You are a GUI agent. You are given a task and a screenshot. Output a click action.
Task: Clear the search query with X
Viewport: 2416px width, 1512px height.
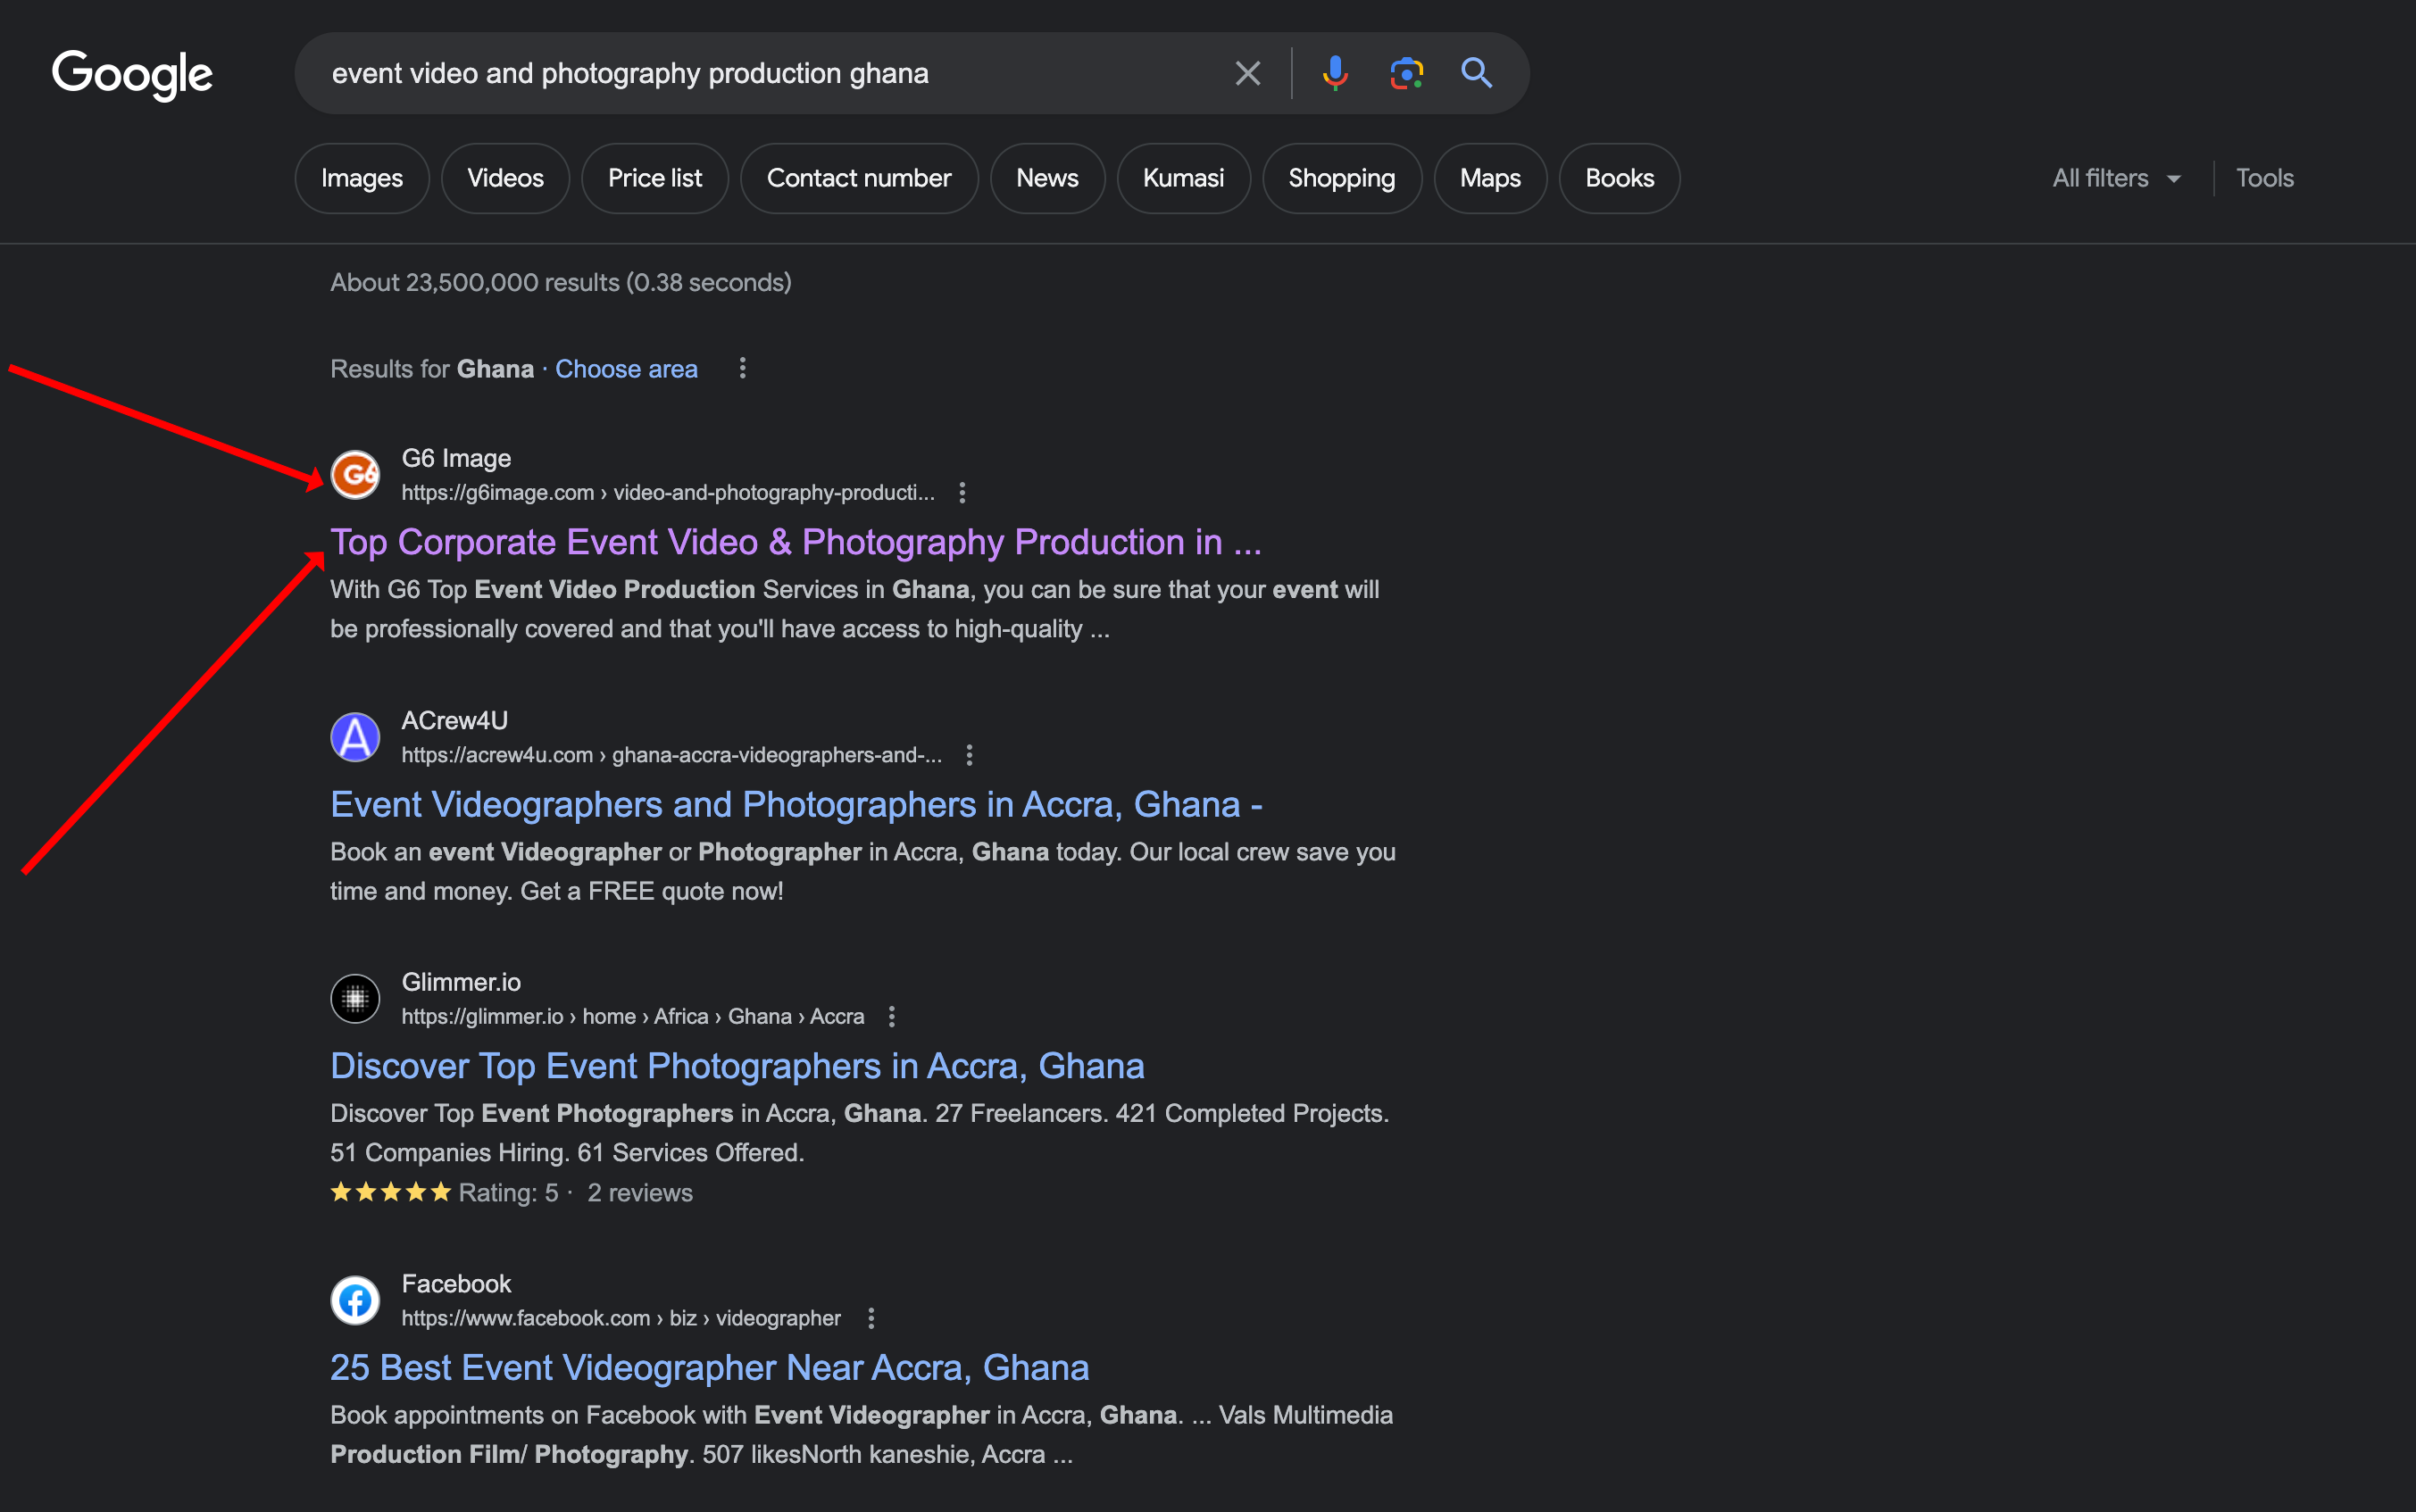pos(1247,73)
